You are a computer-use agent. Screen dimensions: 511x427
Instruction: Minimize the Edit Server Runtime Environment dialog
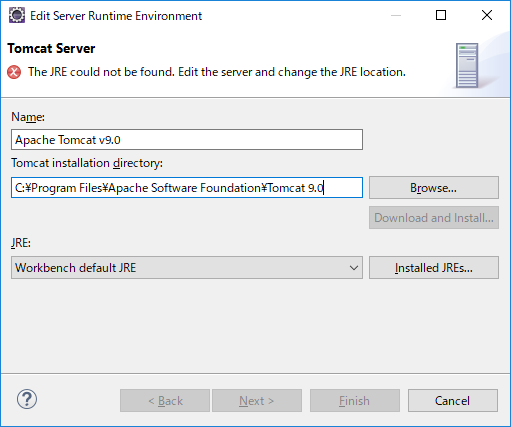(x=396, y=15)
